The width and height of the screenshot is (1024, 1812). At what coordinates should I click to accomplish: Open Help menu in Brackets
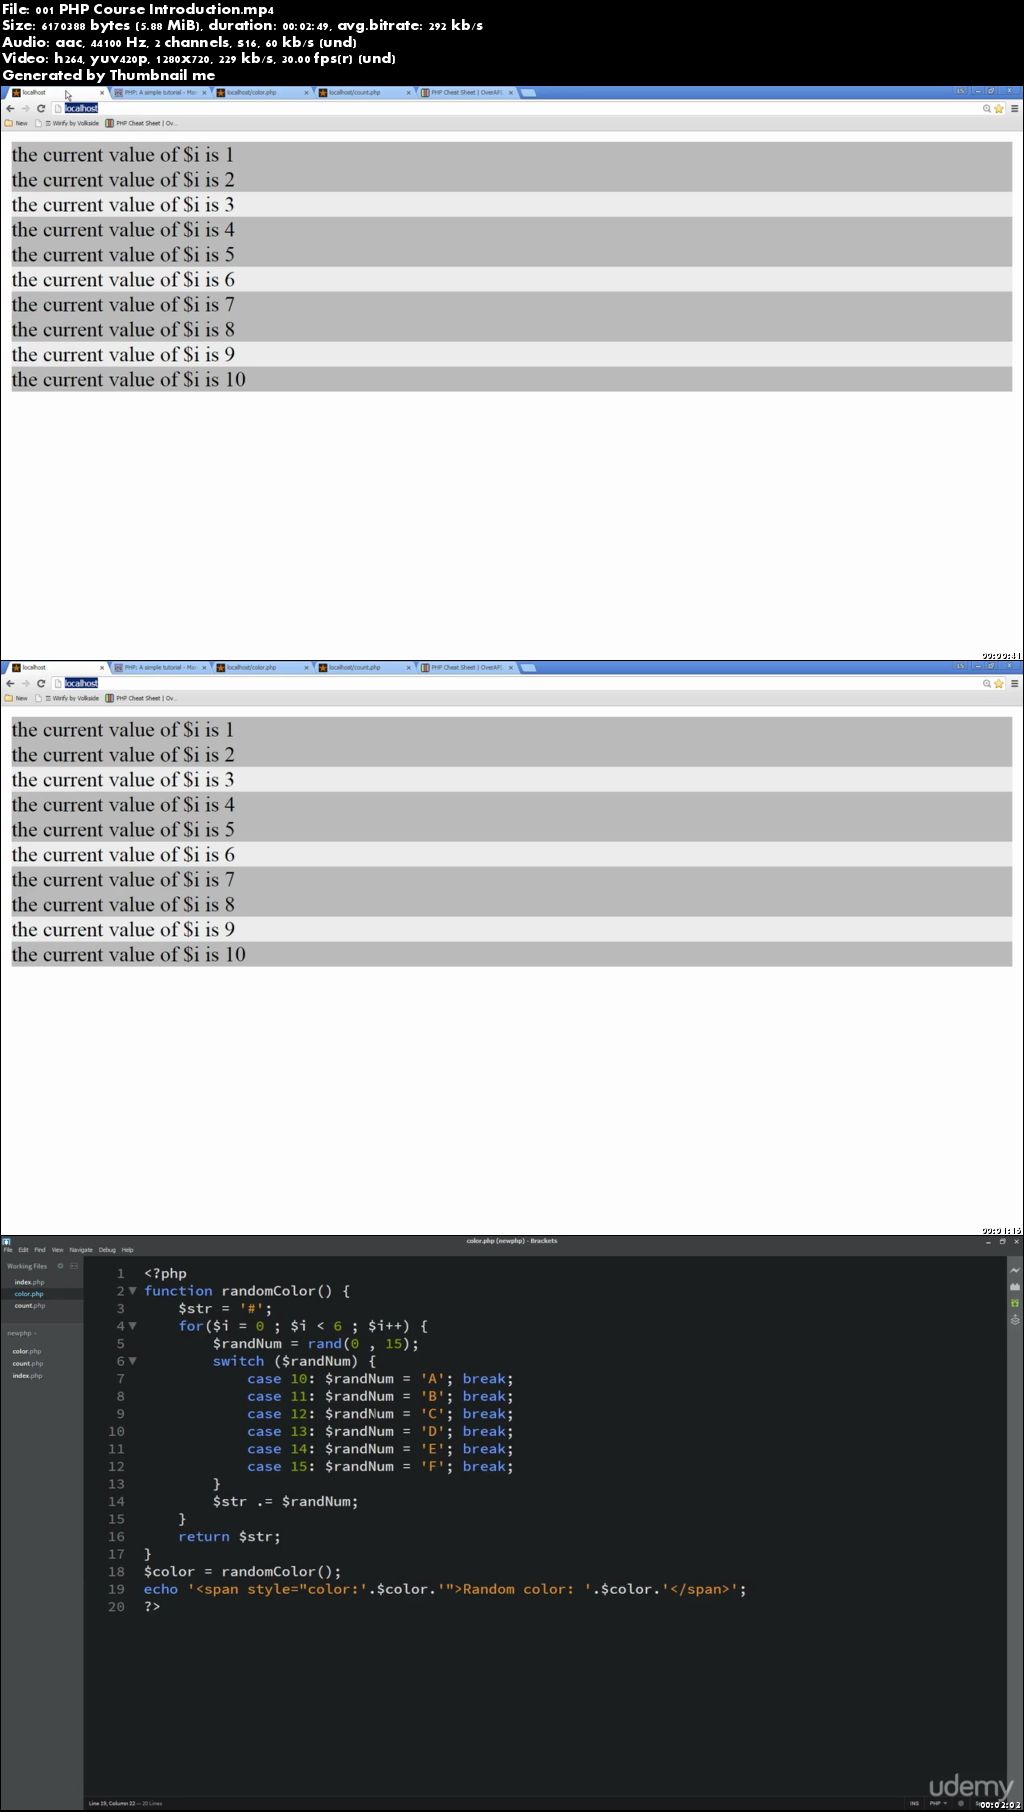127,1249
